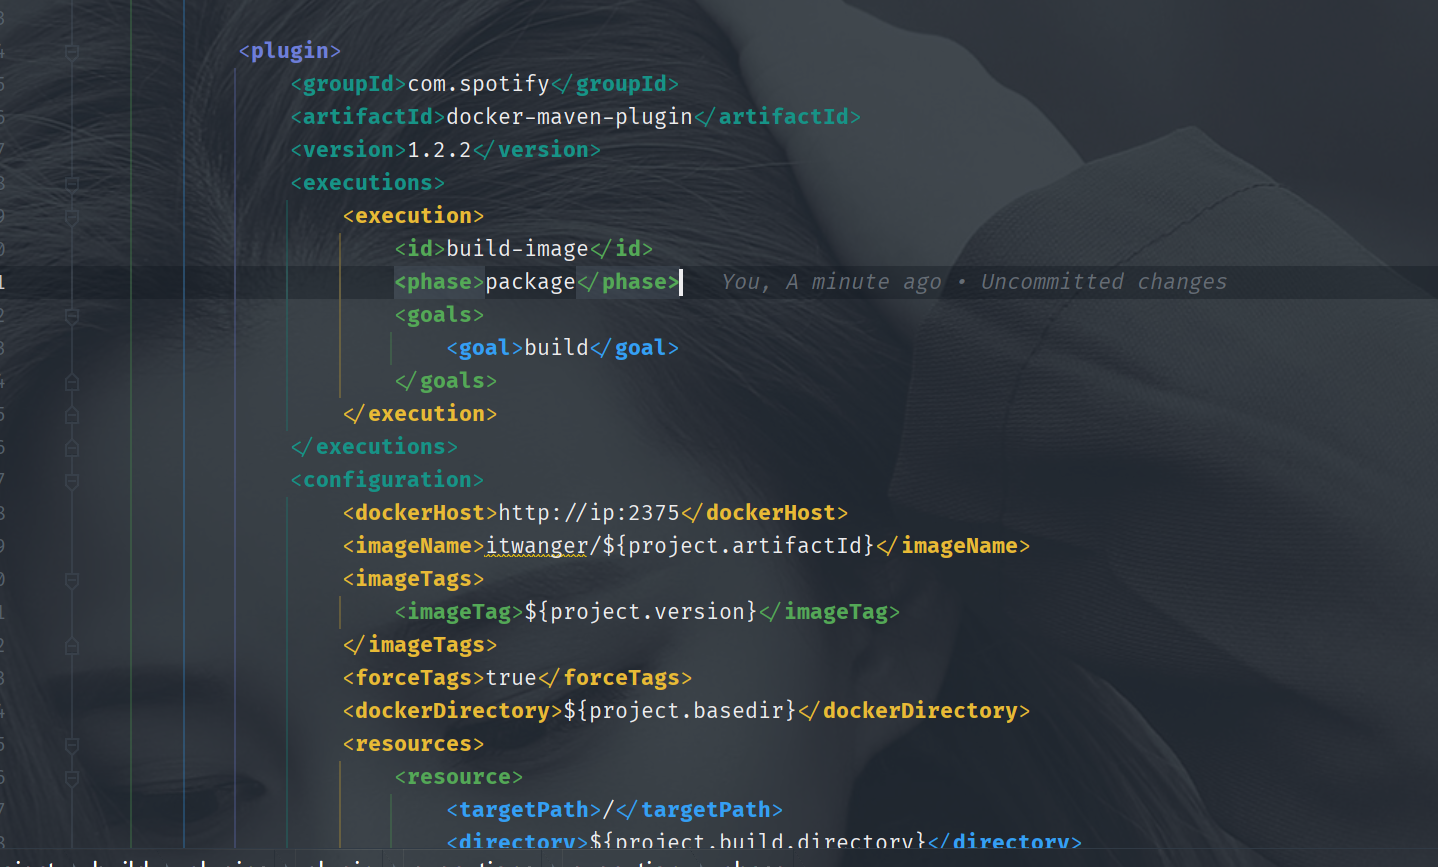Screen dimensions: 1438x867
Task: Fold the resources element in gutter
Action: tap(72, 745)
